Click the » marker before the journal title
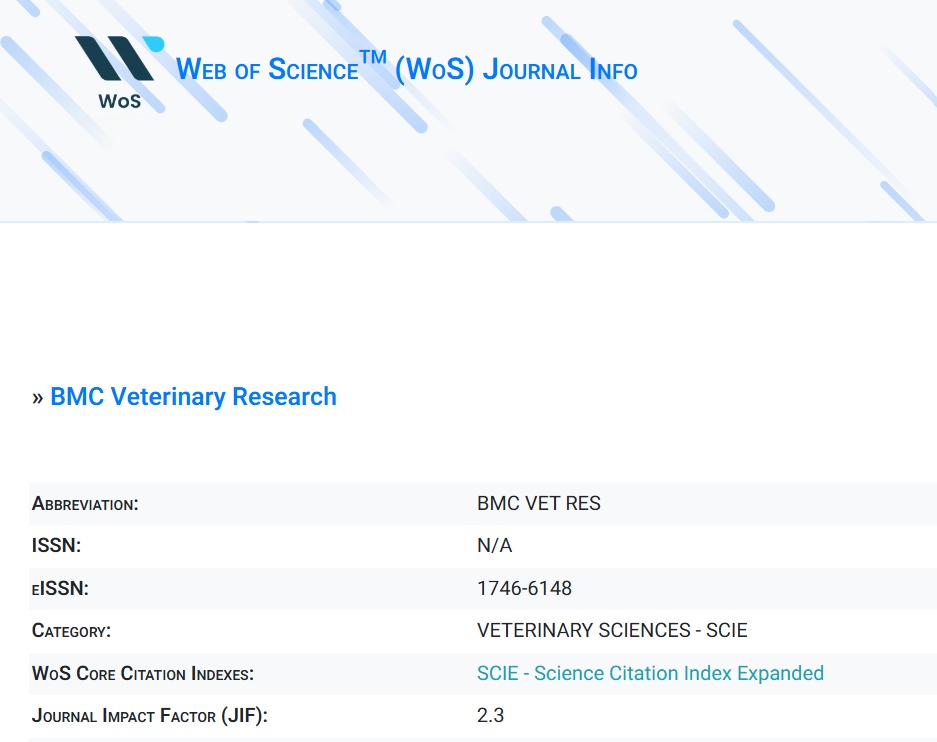 tap(38, 397)
